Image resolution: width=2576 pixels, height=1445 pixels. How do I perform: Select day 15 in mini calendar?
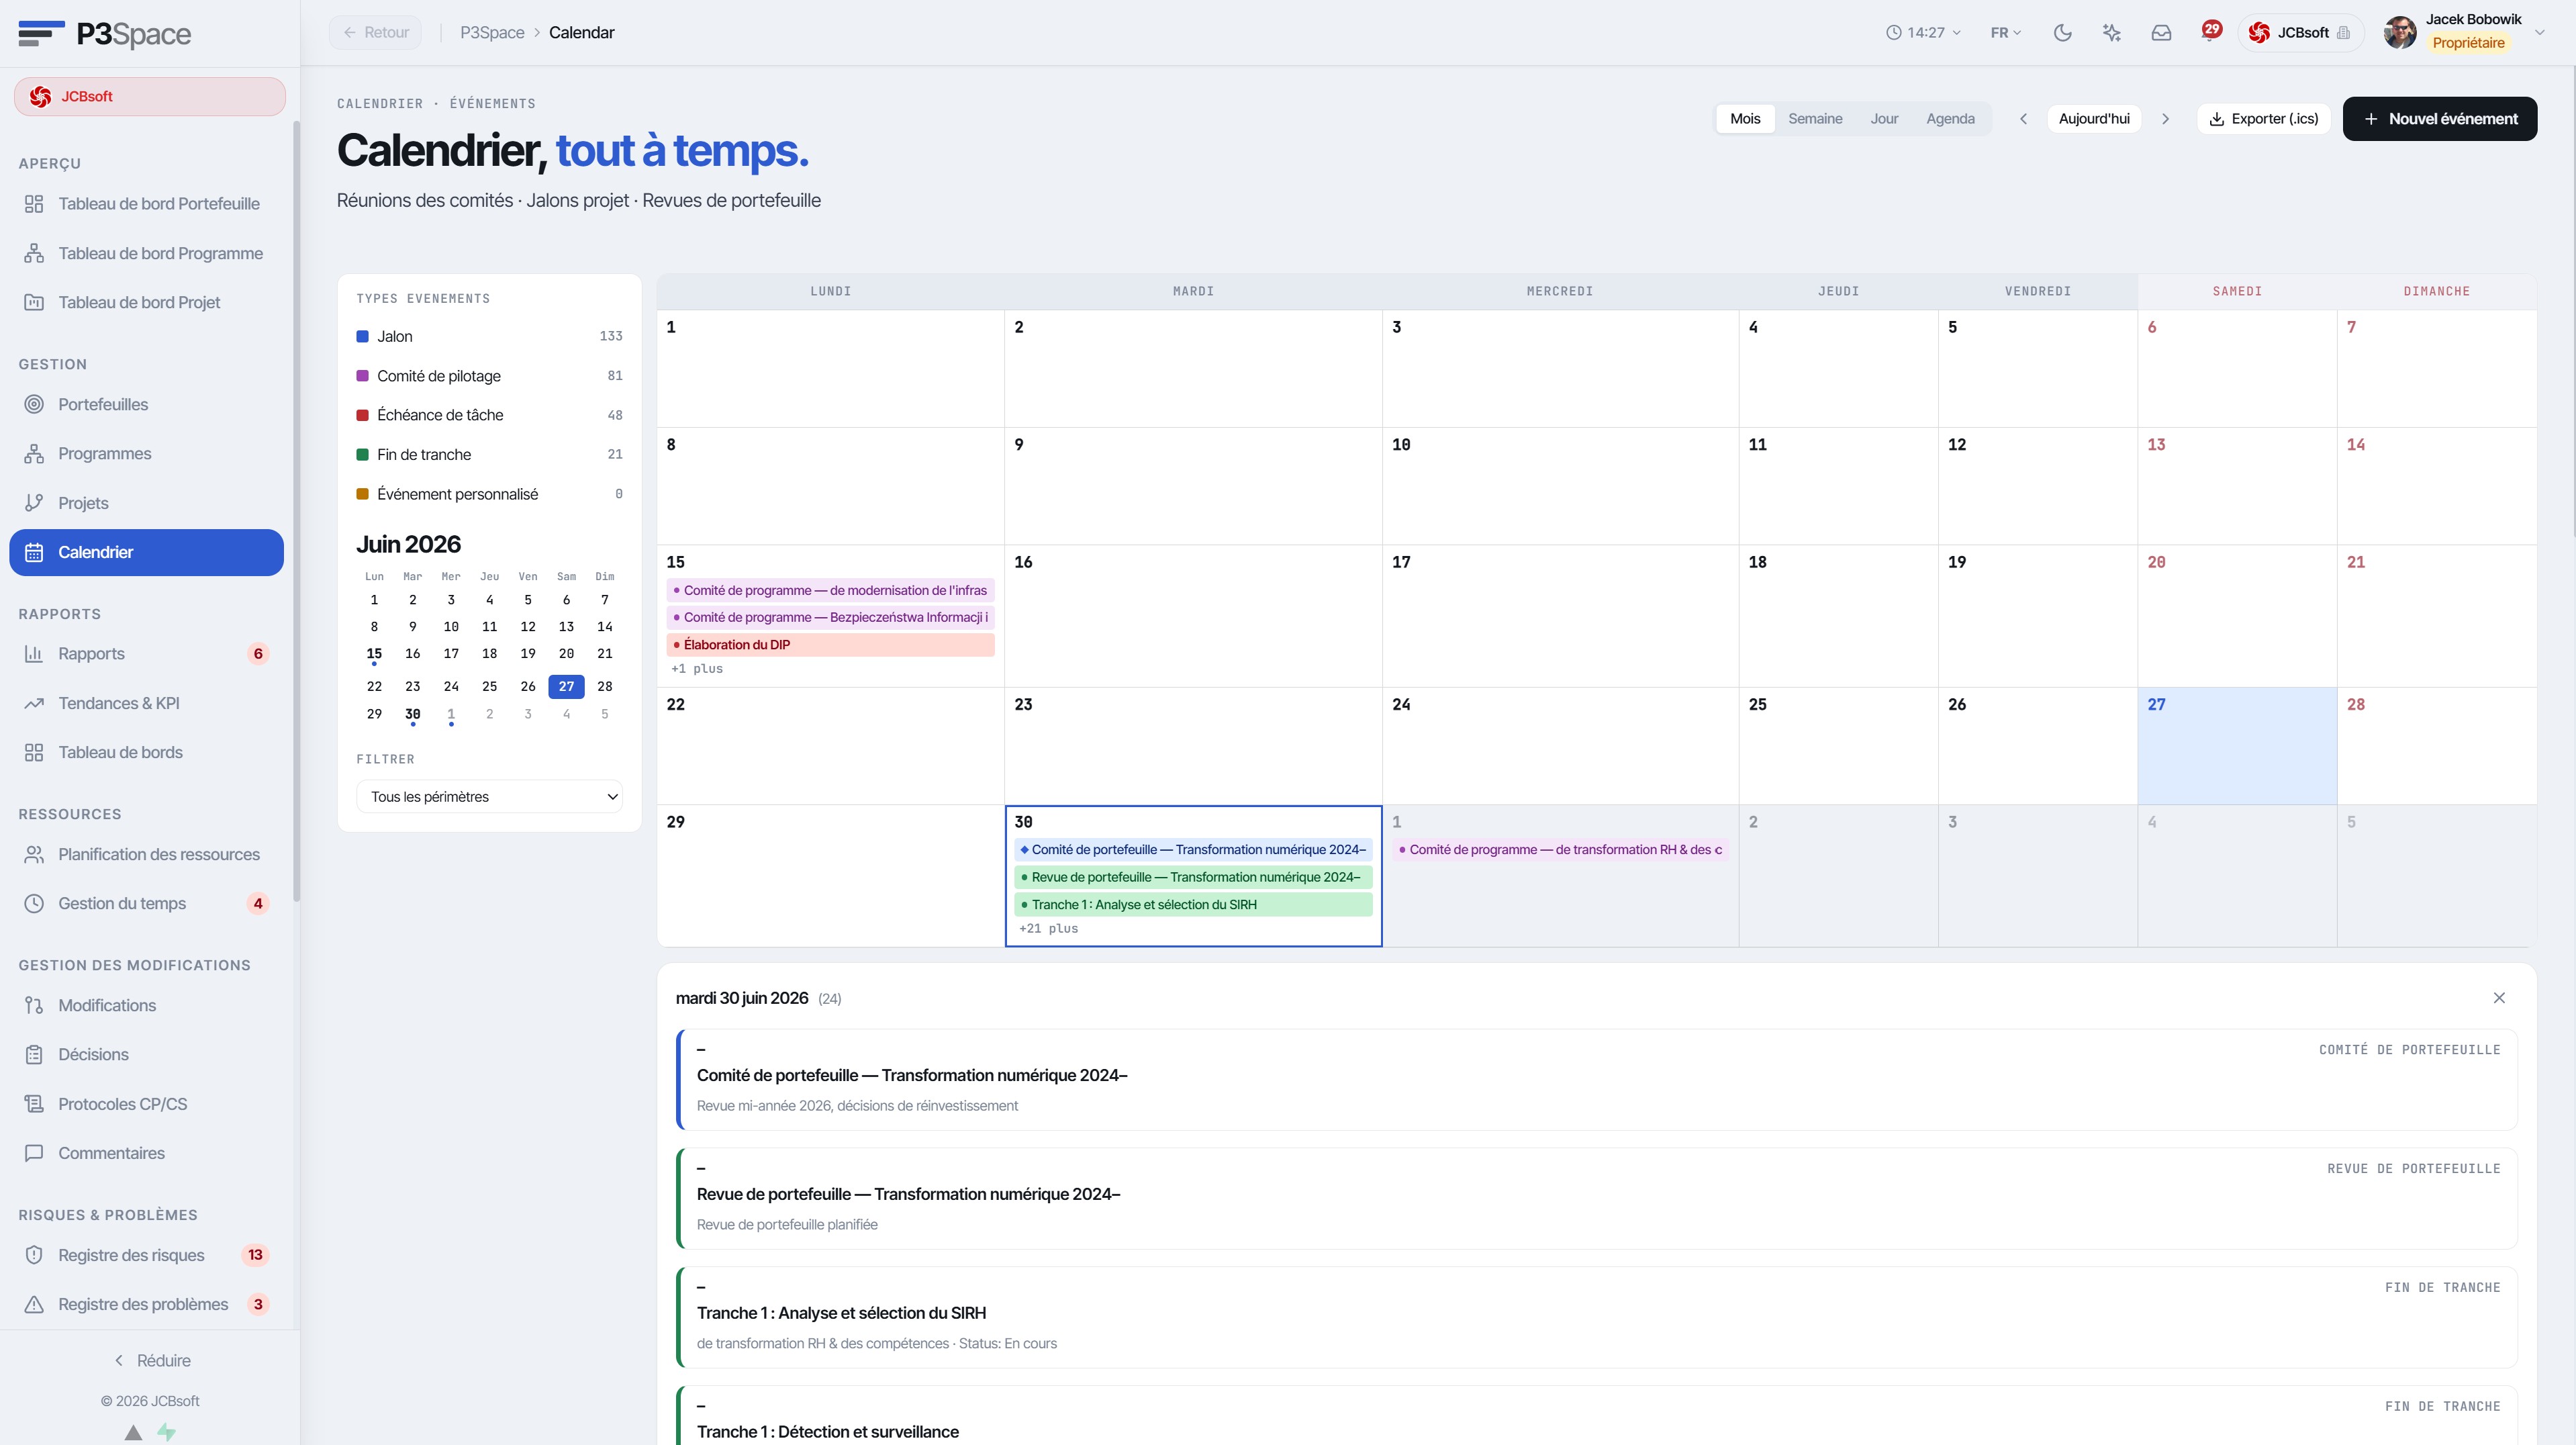click(374, 654)
